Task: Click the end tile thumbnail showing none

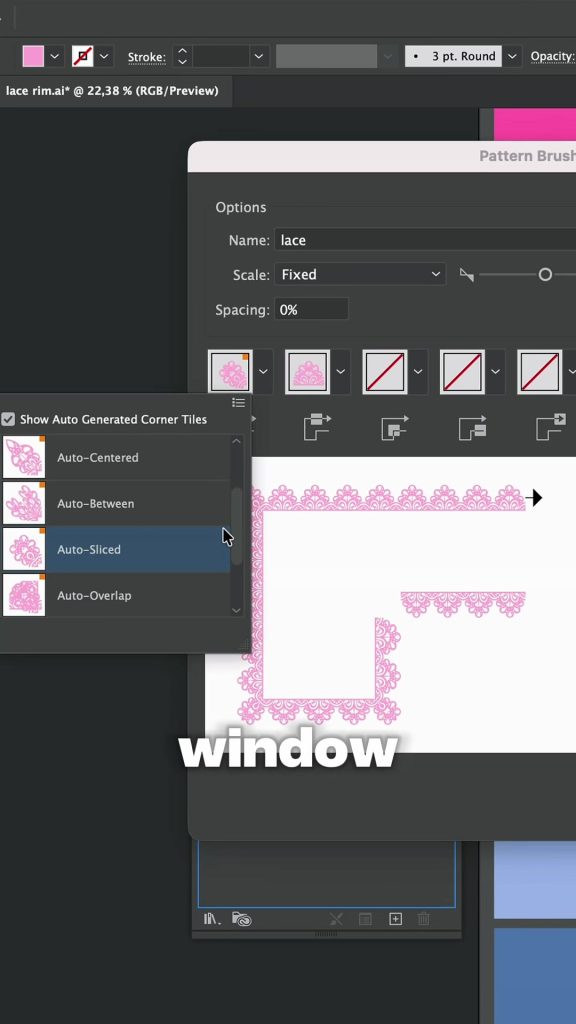Action: [x=539, y=372]
